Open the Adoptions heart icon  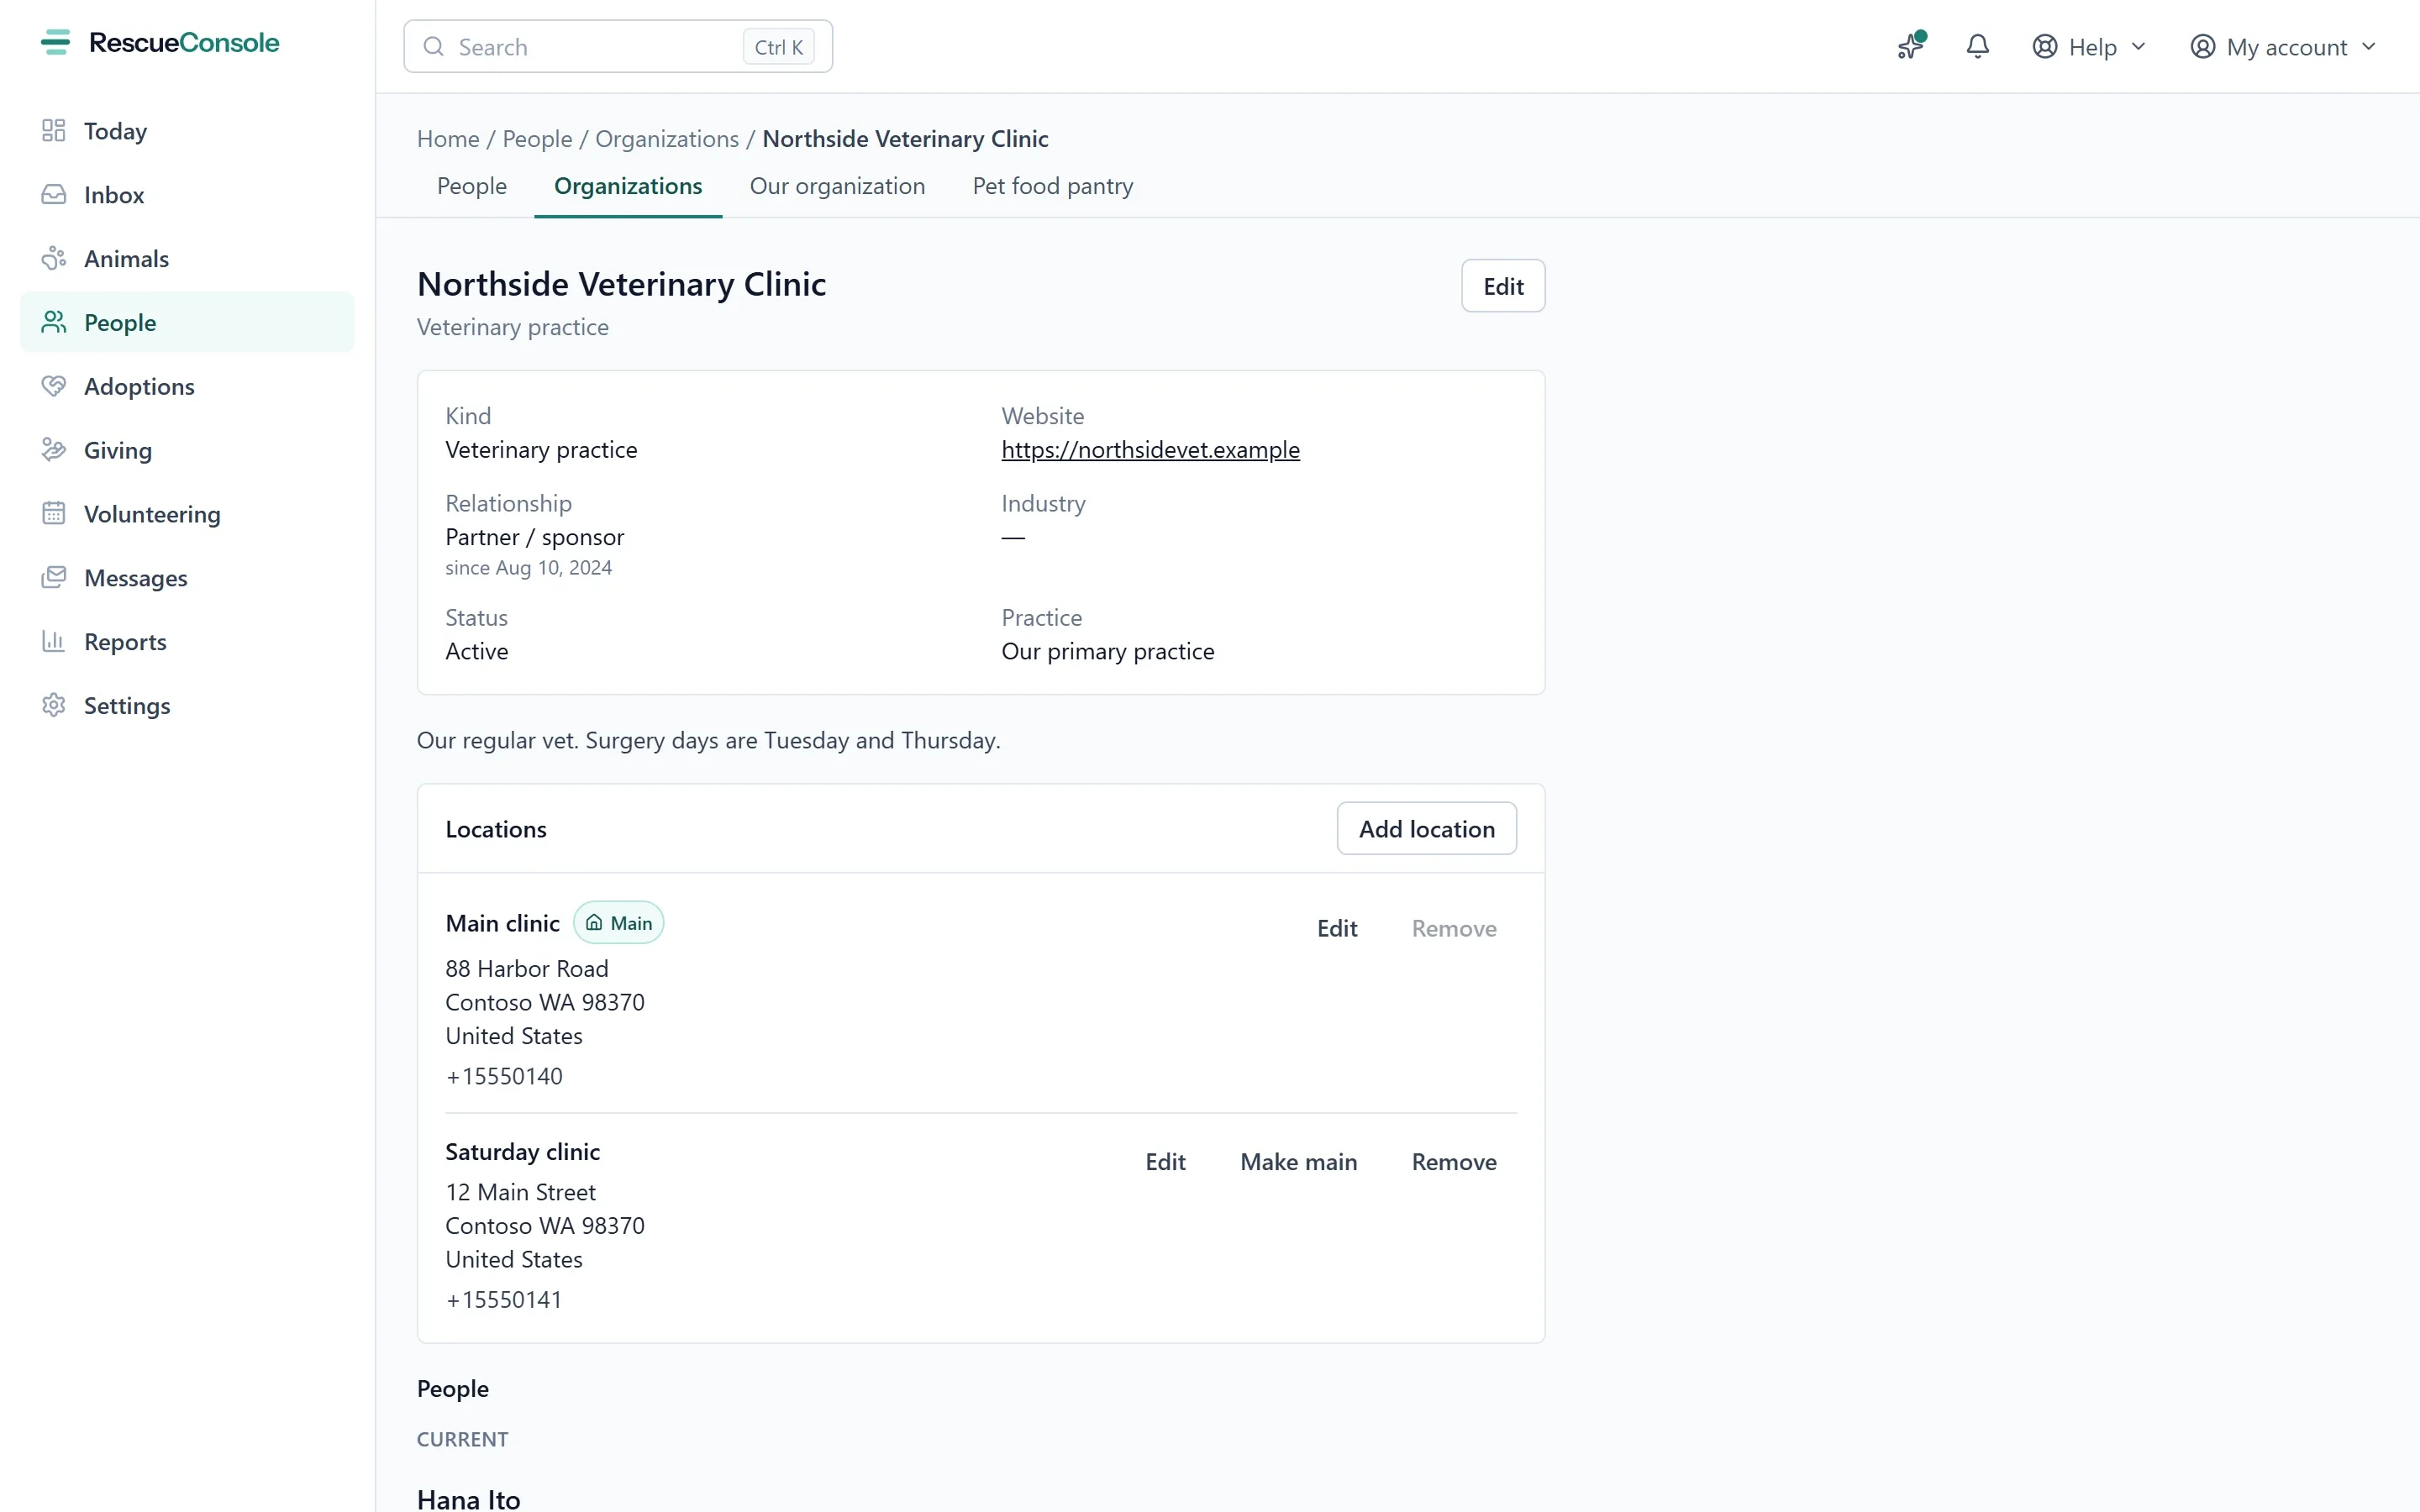click(x=54, y=386)
